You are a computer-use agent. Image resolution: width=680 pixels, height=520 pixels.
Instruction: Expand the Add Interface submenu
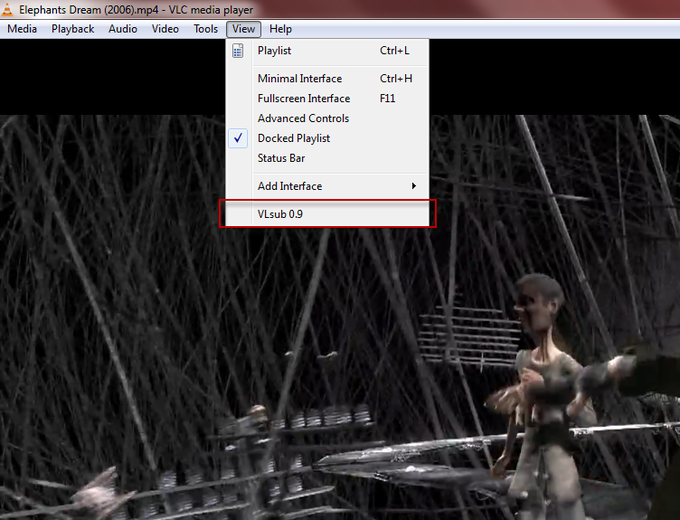327,186
